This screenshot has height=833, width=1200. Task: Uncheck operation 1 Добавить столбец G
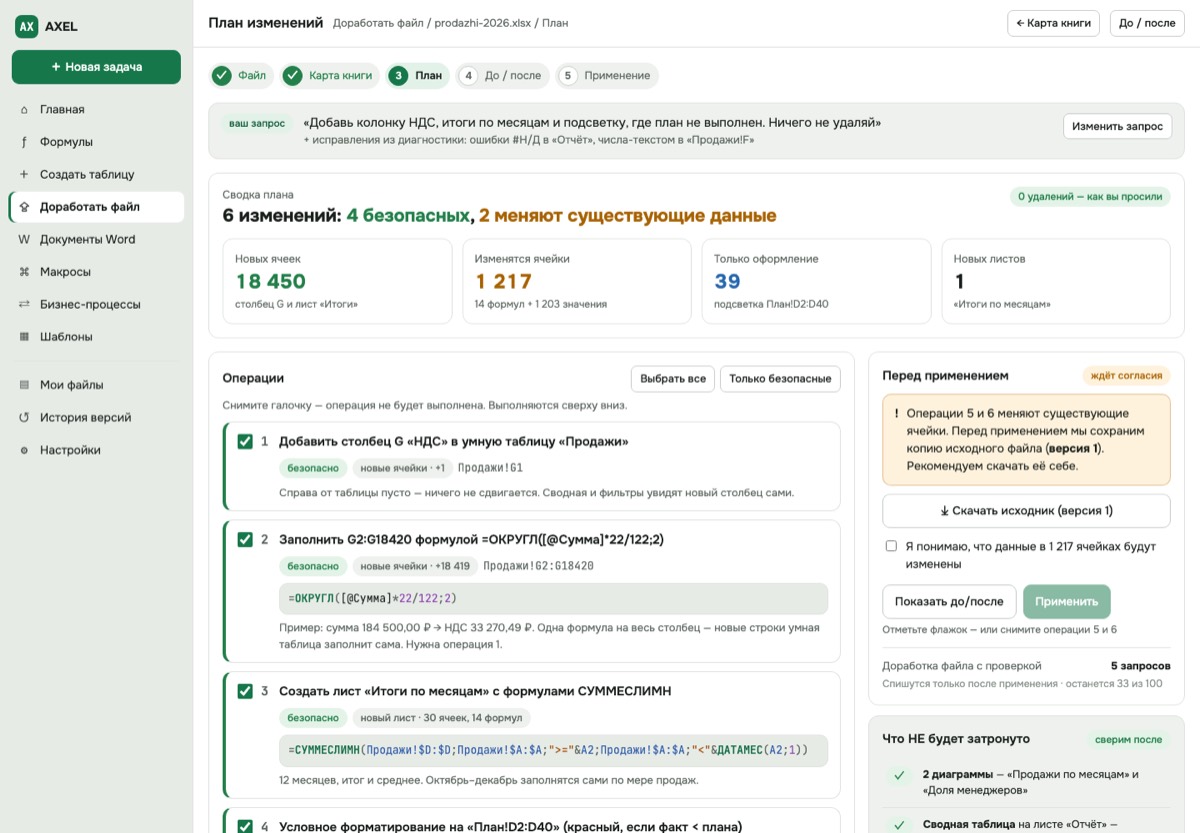[245, 441]
